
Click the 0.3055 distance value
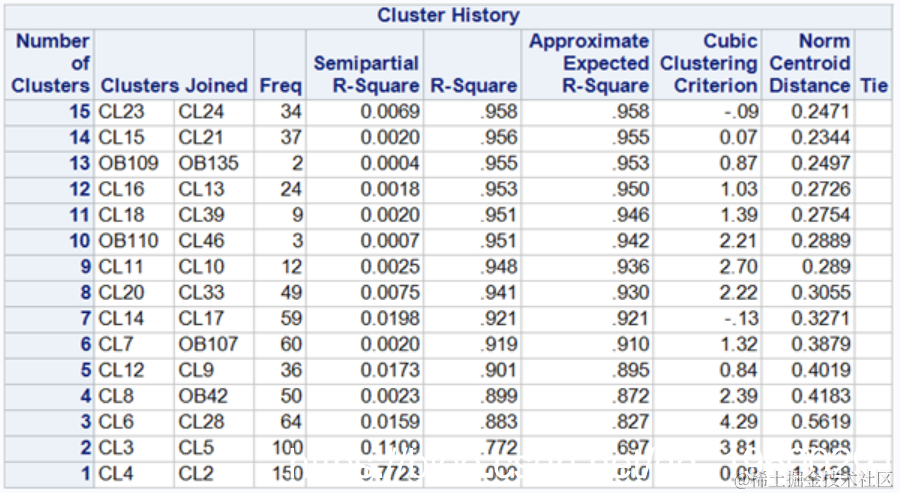(820, 293)
